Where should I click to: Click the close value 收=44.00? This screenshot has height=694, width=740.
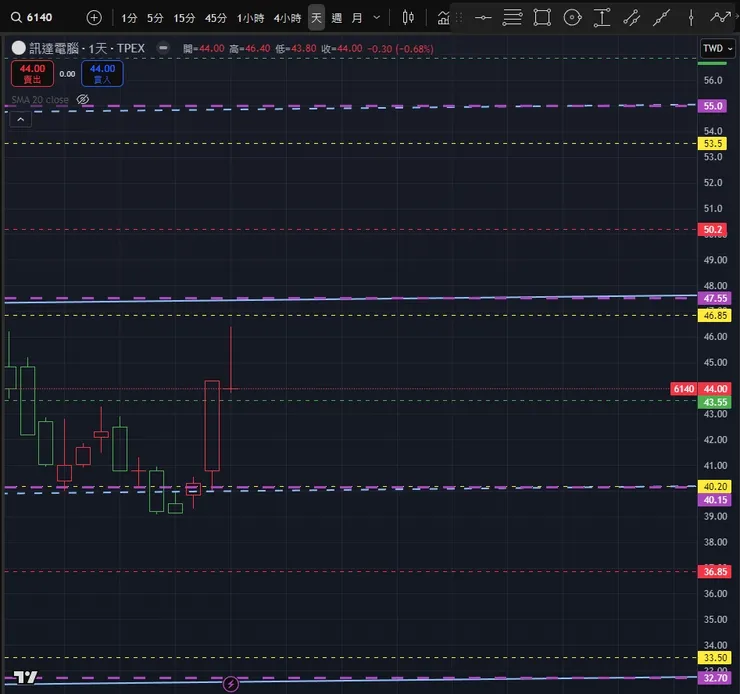[342, 49]
